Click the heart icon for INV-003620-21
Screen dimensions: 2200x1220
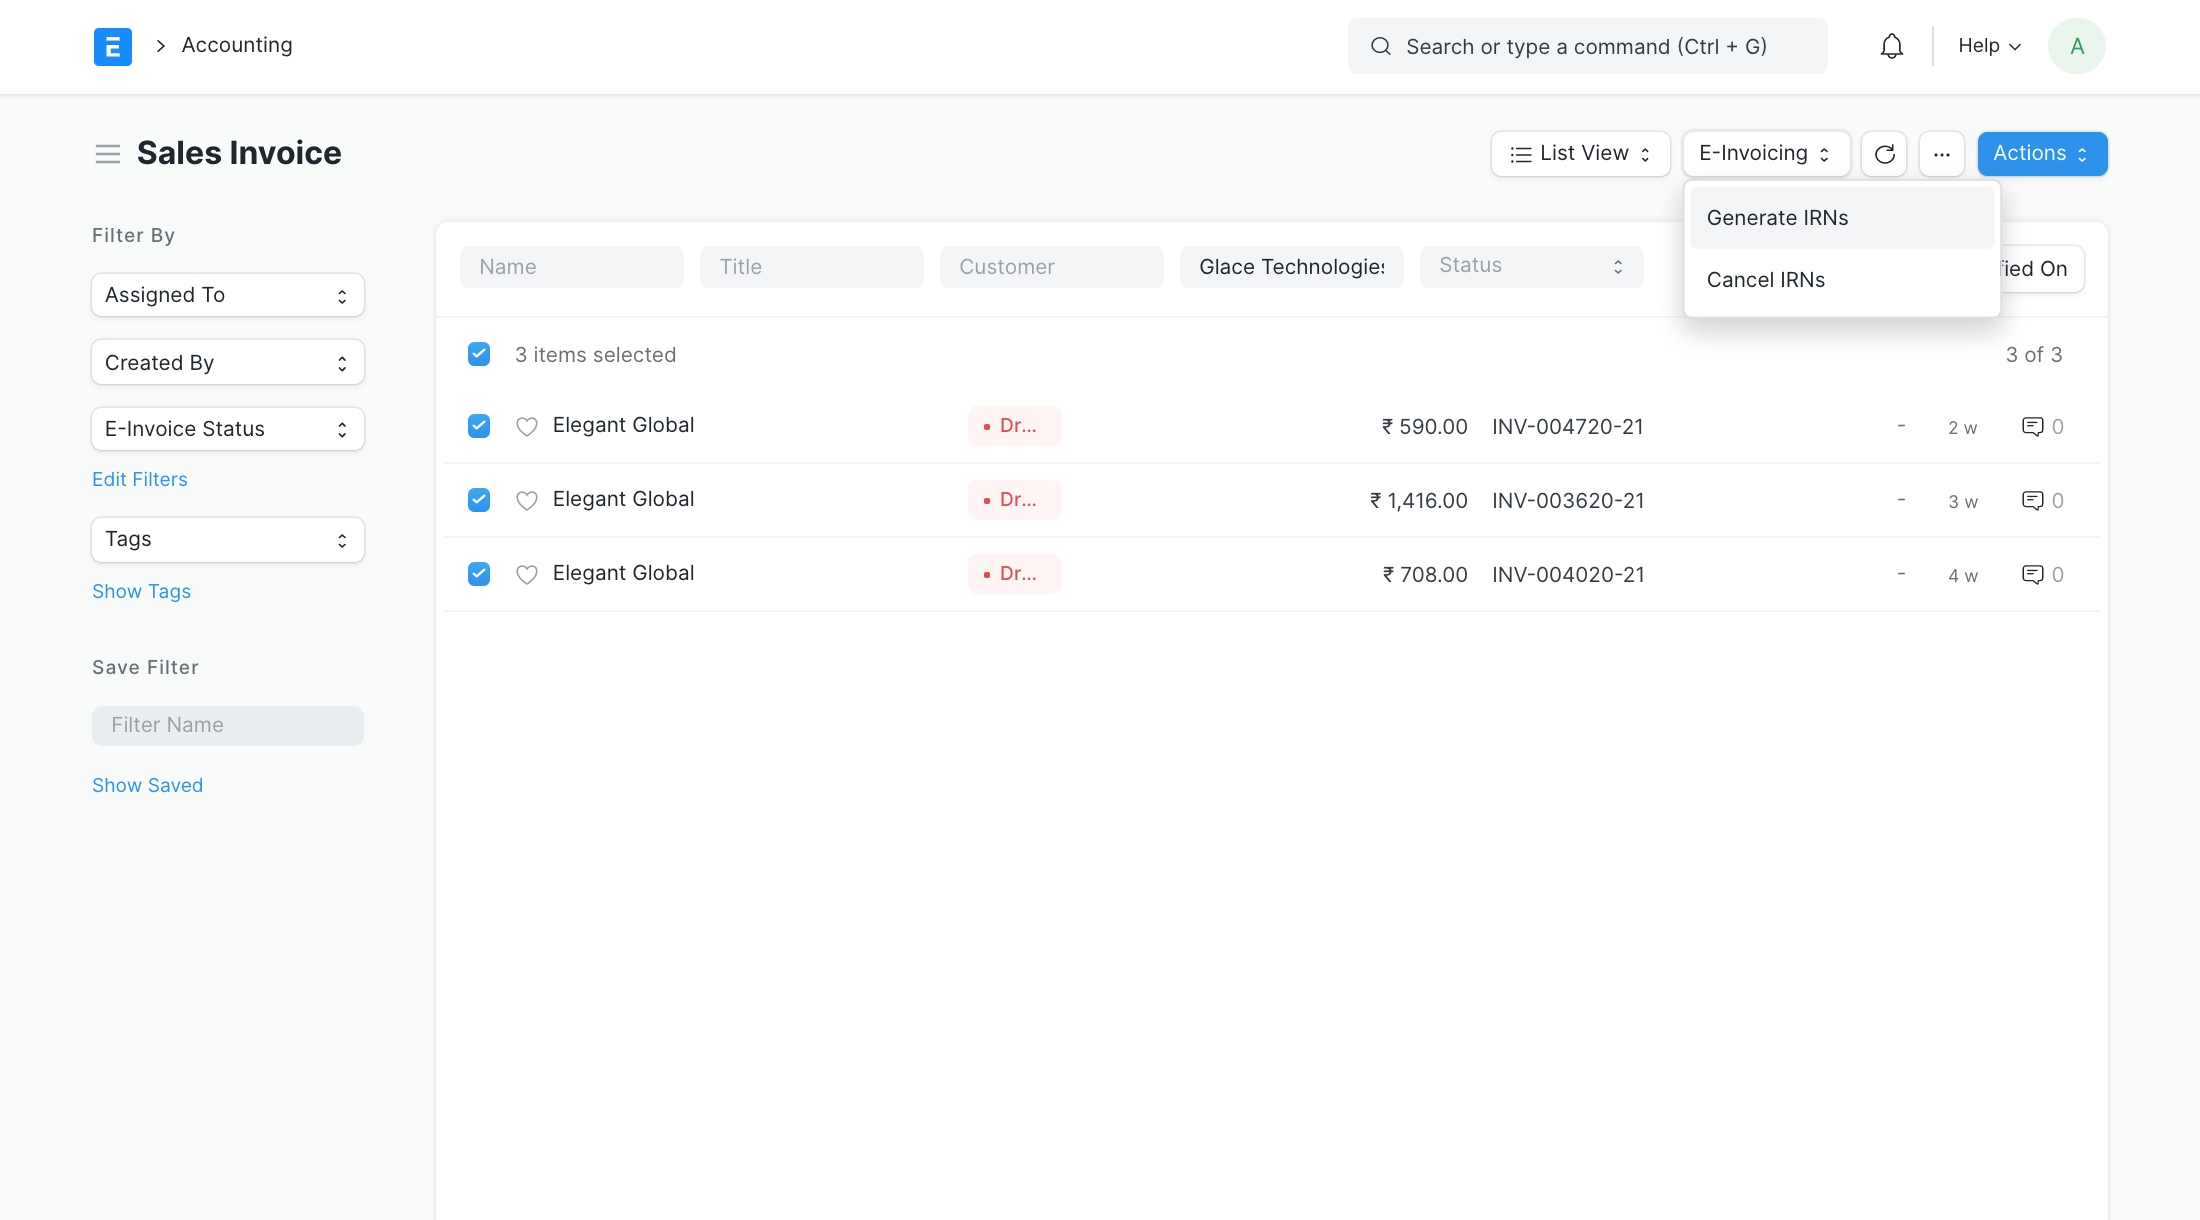click(x=526, y=501)
